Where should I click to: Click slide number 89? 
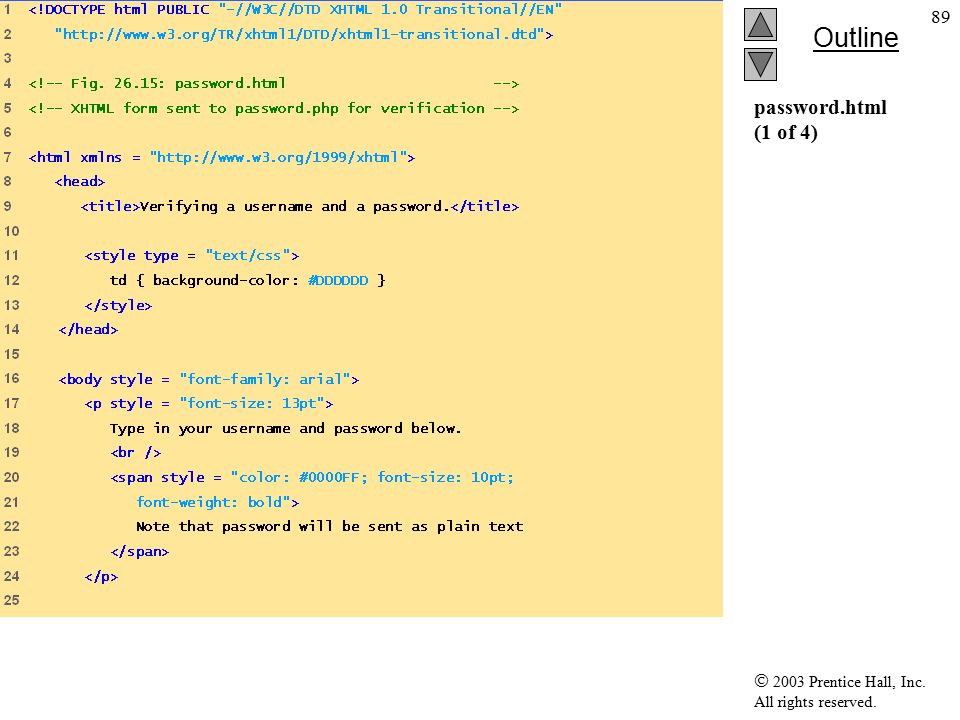click(940, 17)
